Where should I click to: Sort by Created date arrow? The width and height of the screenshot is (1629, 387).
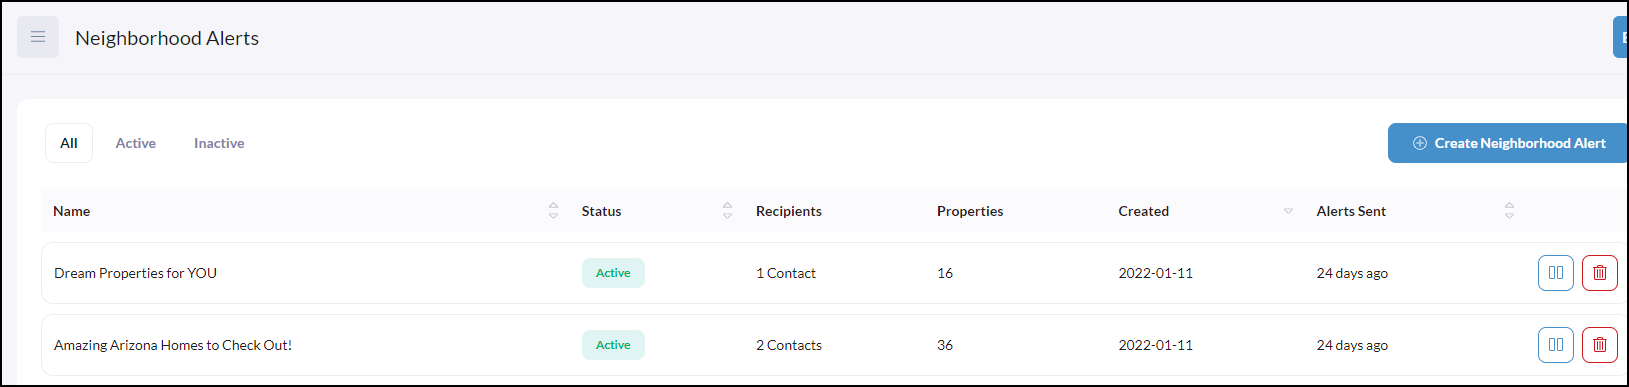[1288, 211]
